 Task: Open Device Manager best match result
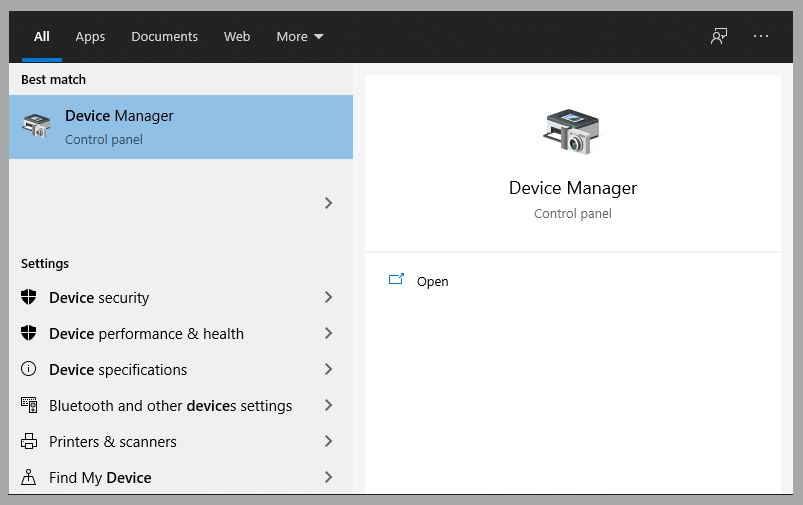point(181,127)
